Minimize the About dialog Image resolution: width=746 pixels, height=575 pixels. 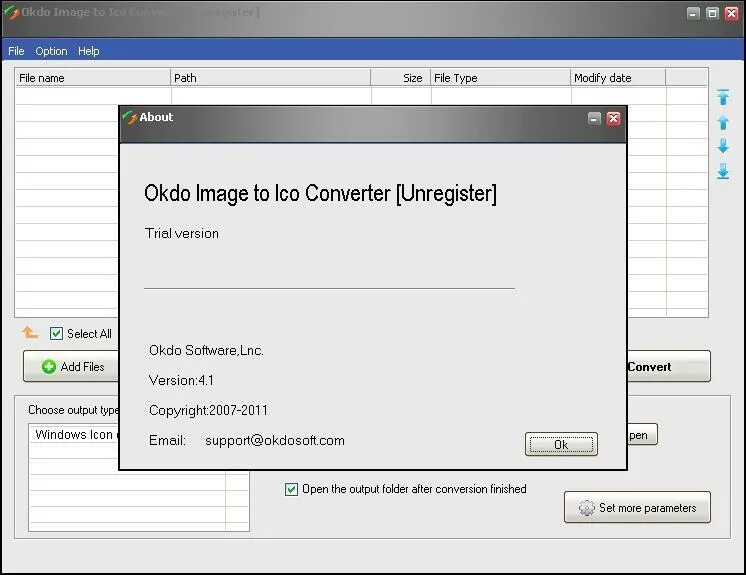pyautogui.click(x=594, y=118)
